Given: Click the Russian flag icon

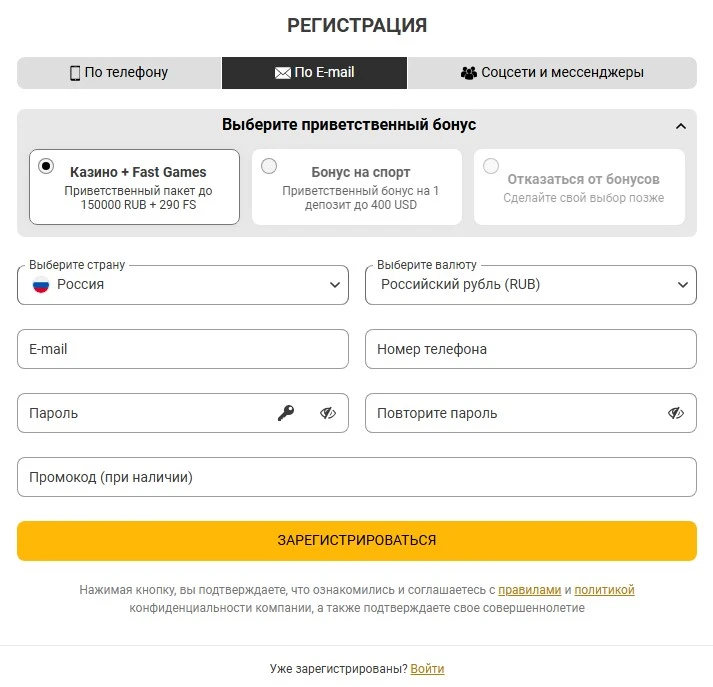Looking at the screenshot, I should (41, 285).
